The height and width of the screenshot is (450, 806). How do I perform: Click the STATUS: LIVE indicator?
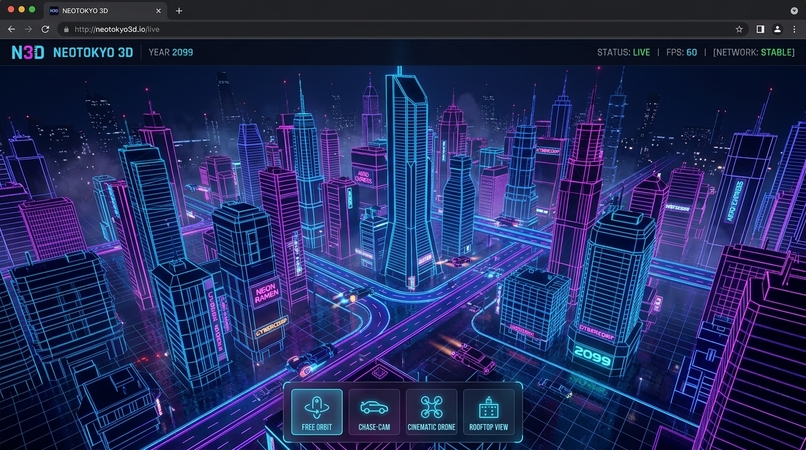(x=623, y=52)
